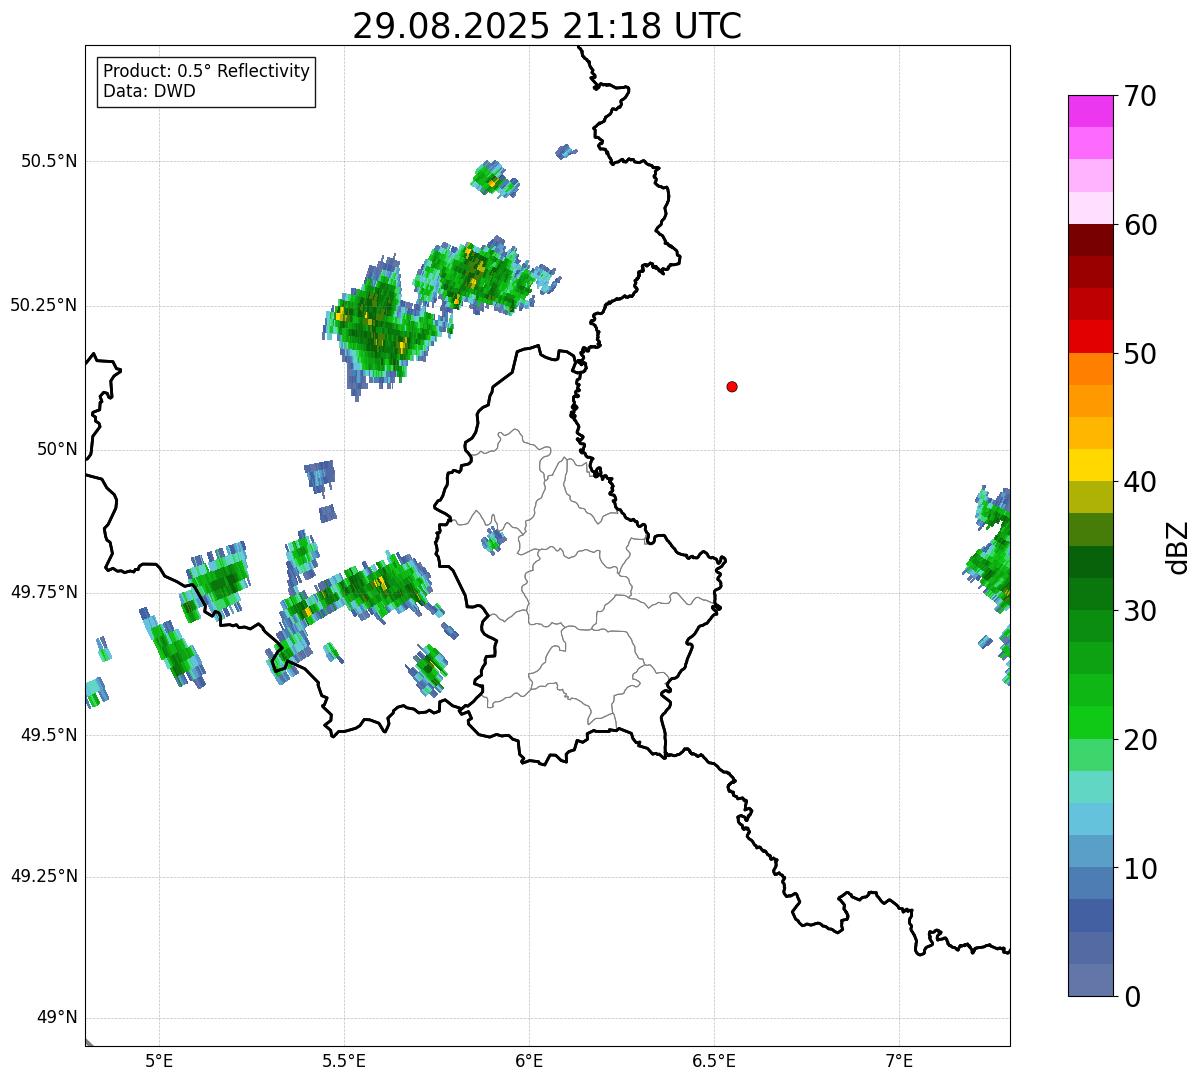The image size is (1202, 1081).
Task: Click the small radar echo near 50.5°N 5.9°E
Action: [493, 180]
